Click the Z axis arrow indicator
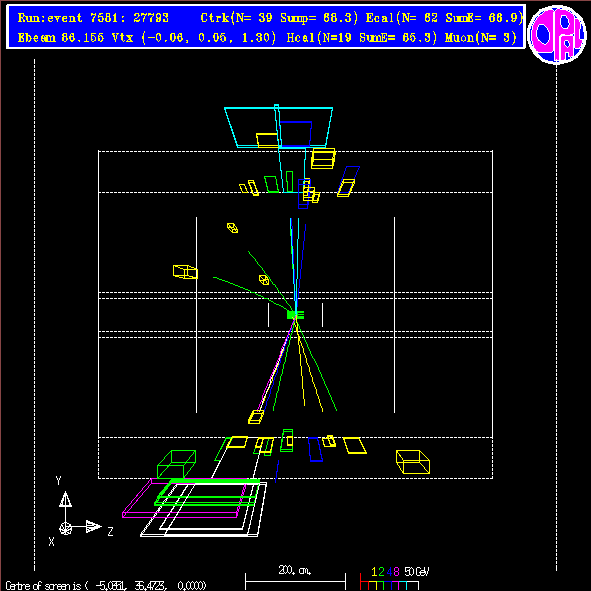 [x=93, y=527]
